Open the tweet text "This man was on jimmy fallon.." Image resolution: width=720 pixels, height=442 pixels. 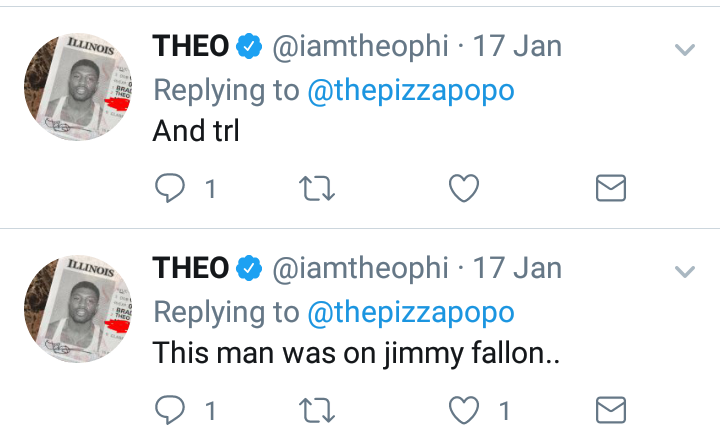[x=356, y=353]
